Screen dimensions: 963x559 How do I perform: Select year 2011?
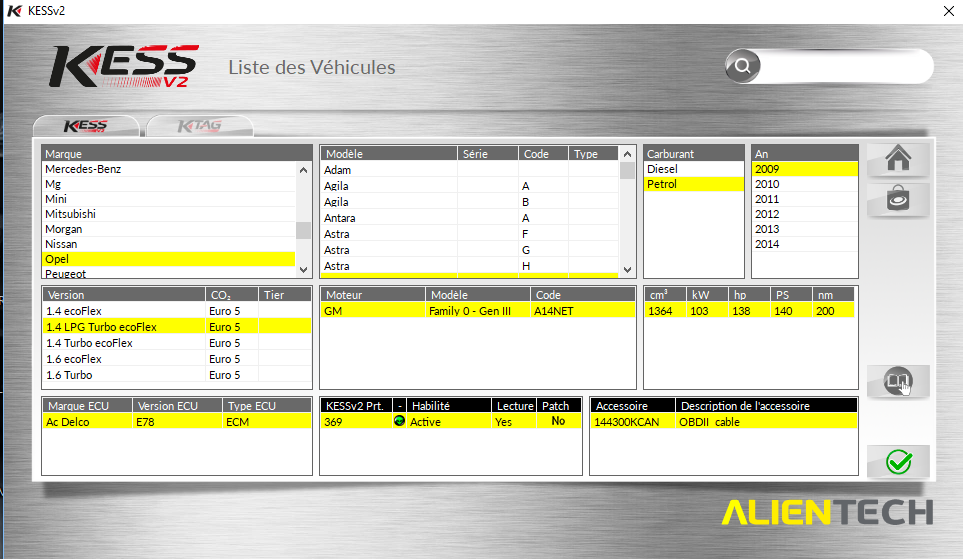coord(805,199)
